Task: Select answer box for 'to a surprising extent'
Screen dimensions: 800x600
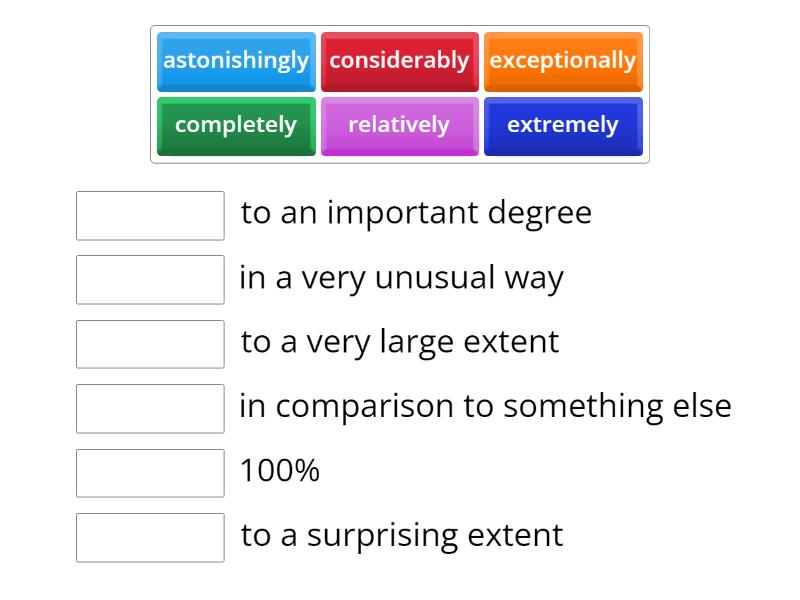Action: pyautogui.click(x=150, y=537)
